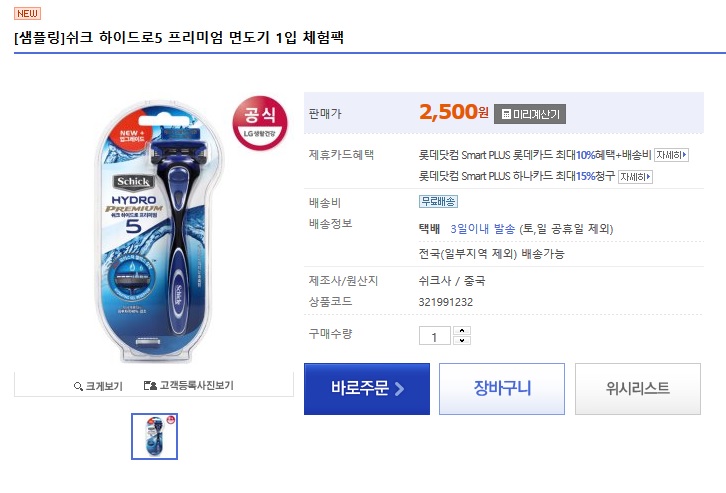Open 자세히 details for 하나카드 15% discount
The height and width of the screenshot is (493, 726).
point(635,177)
